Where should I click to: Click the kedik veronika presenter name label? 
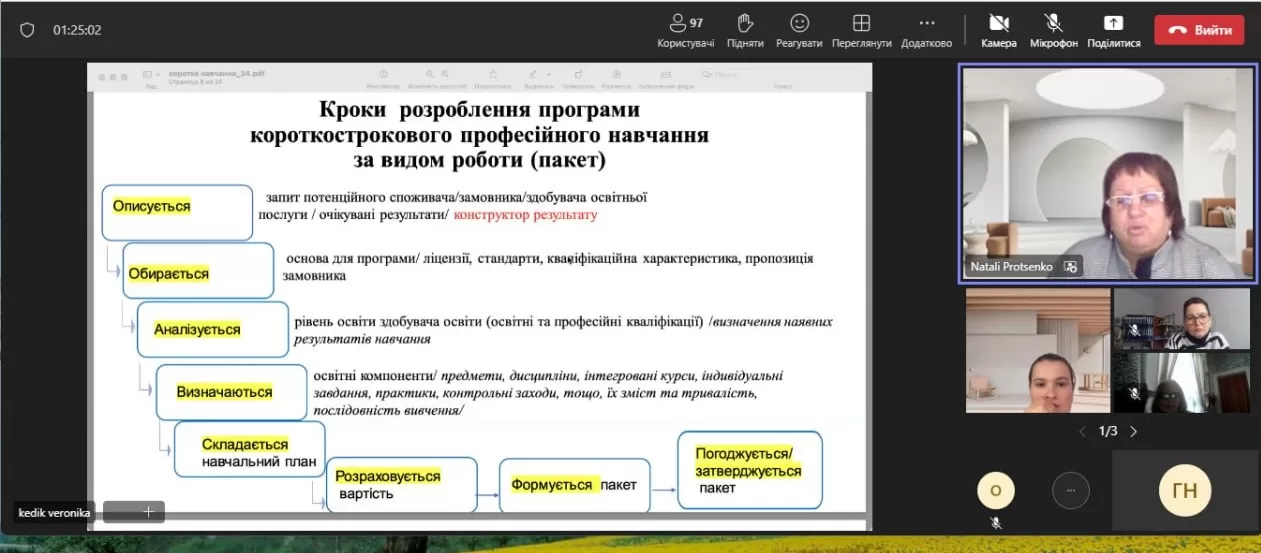54,512
